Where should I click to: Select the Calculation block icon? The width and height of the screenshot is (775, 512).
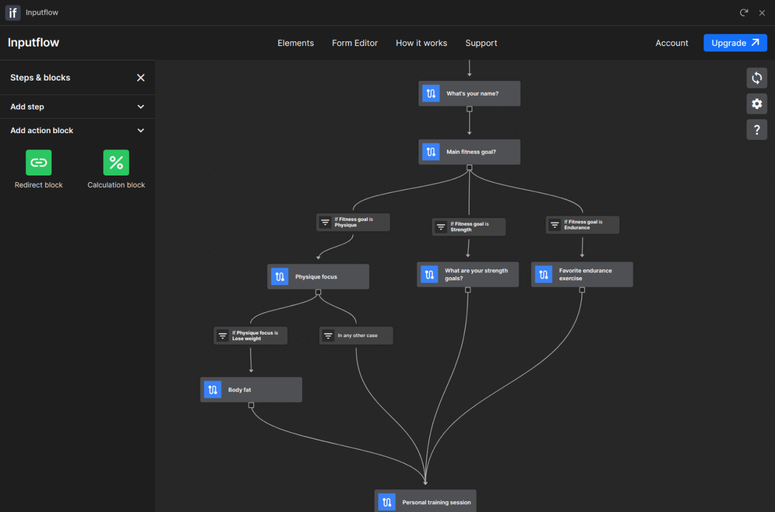click(116, 163)
